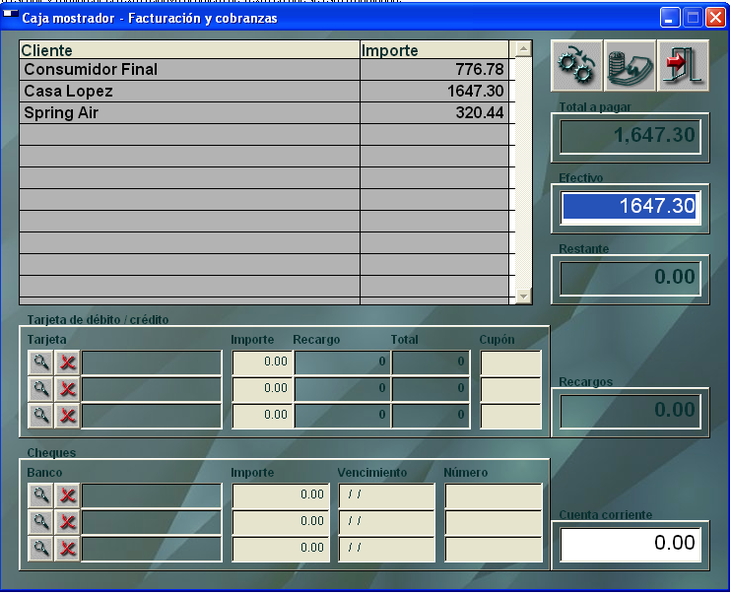Click the Restante display field
Image resolution: width=730 pixels, height=593 pixels.
pyautogui.click(x=630, y=277)
